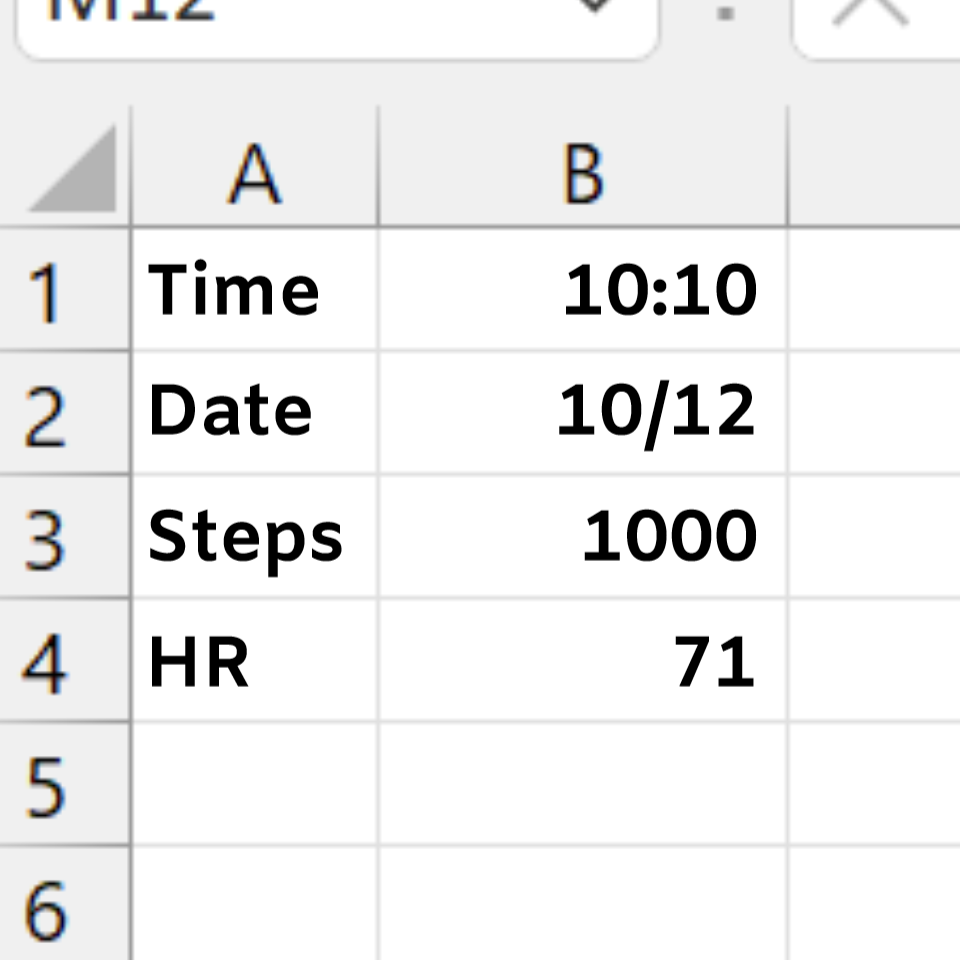Select row 5 header
This screenshot has width=960, height=960.
coord(64,784)
